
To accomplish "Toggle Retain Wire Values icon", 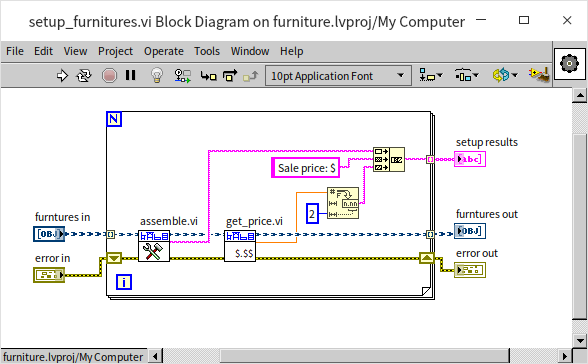I will (183, 76).
